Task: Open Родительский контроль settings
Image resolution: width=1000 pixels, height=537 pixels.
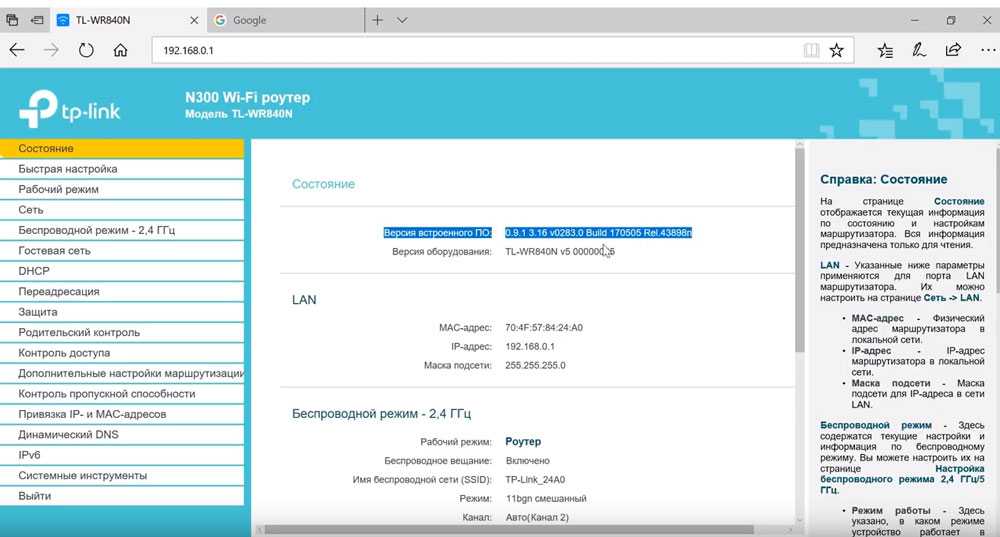Action: [79, 332]
